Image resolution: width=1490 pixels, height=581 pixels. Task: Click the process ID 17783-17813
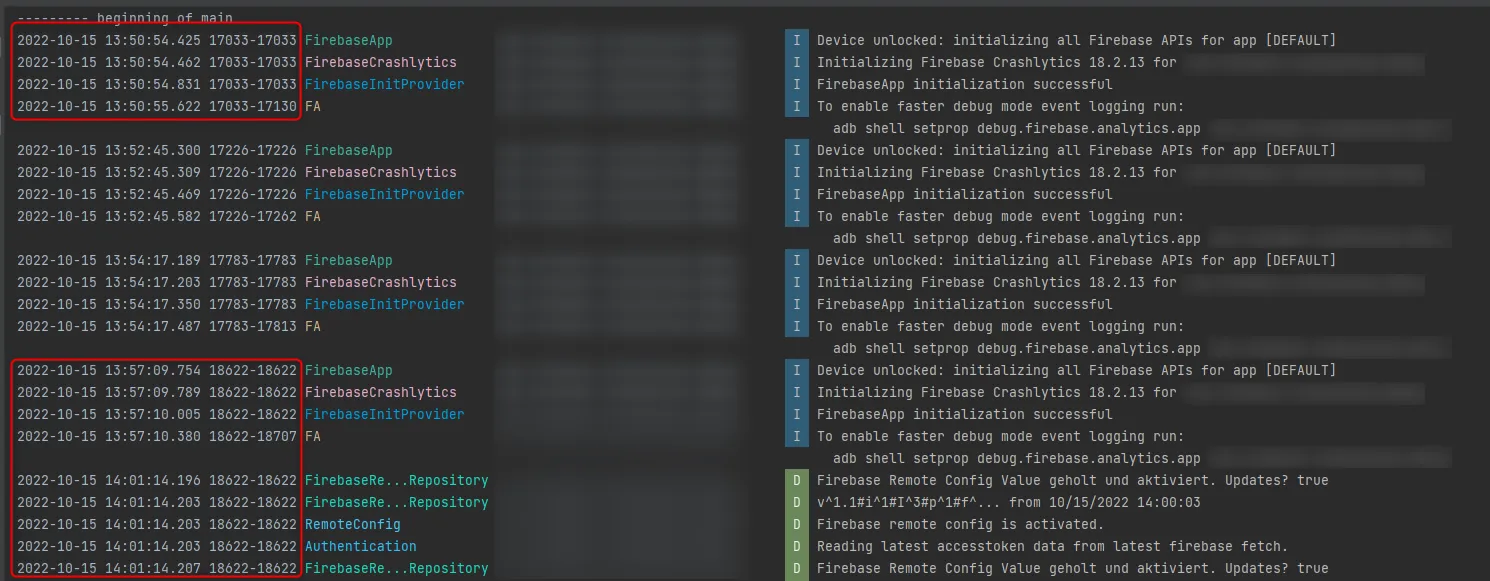click(253, 327)
